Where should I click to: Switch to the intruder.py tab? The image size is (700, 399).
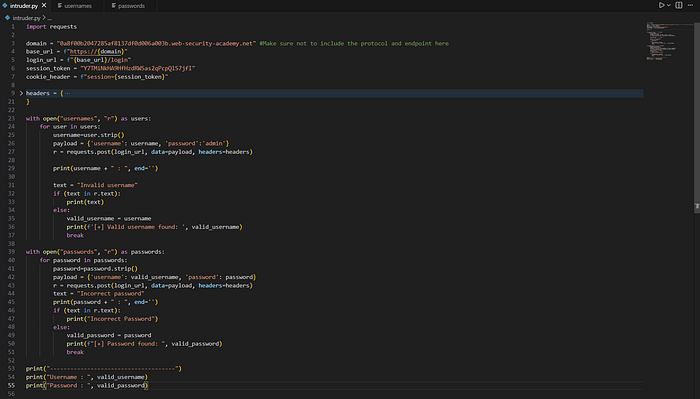click(x=24, y=6)
